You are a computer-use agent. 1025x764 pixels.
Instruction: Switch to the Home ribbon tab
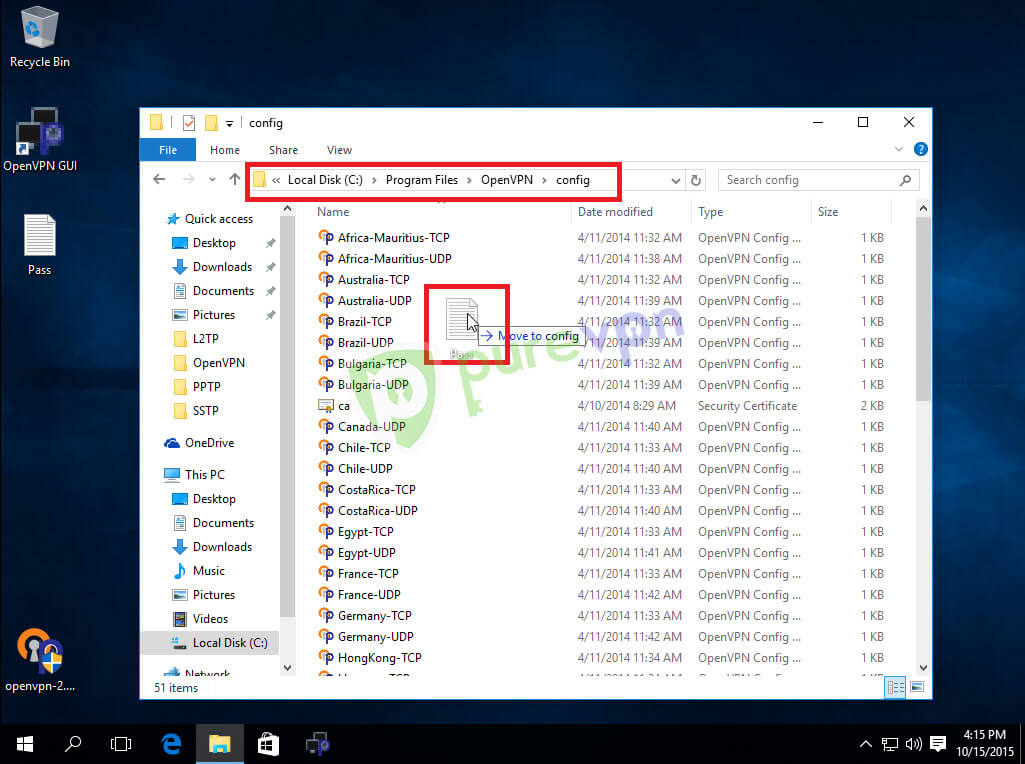225,150
